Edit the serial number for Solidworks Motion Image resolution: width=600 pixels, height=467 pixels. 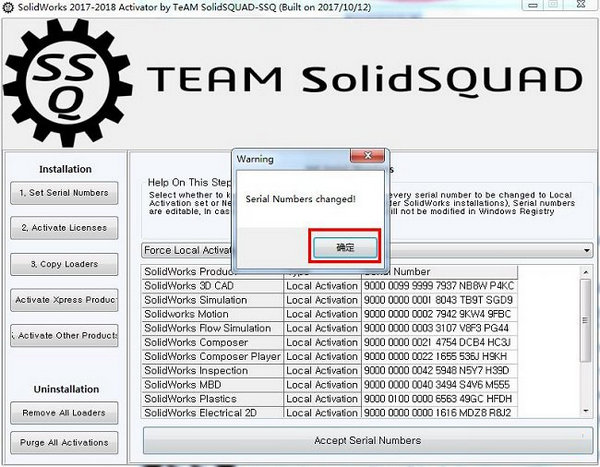coord(439,314)
